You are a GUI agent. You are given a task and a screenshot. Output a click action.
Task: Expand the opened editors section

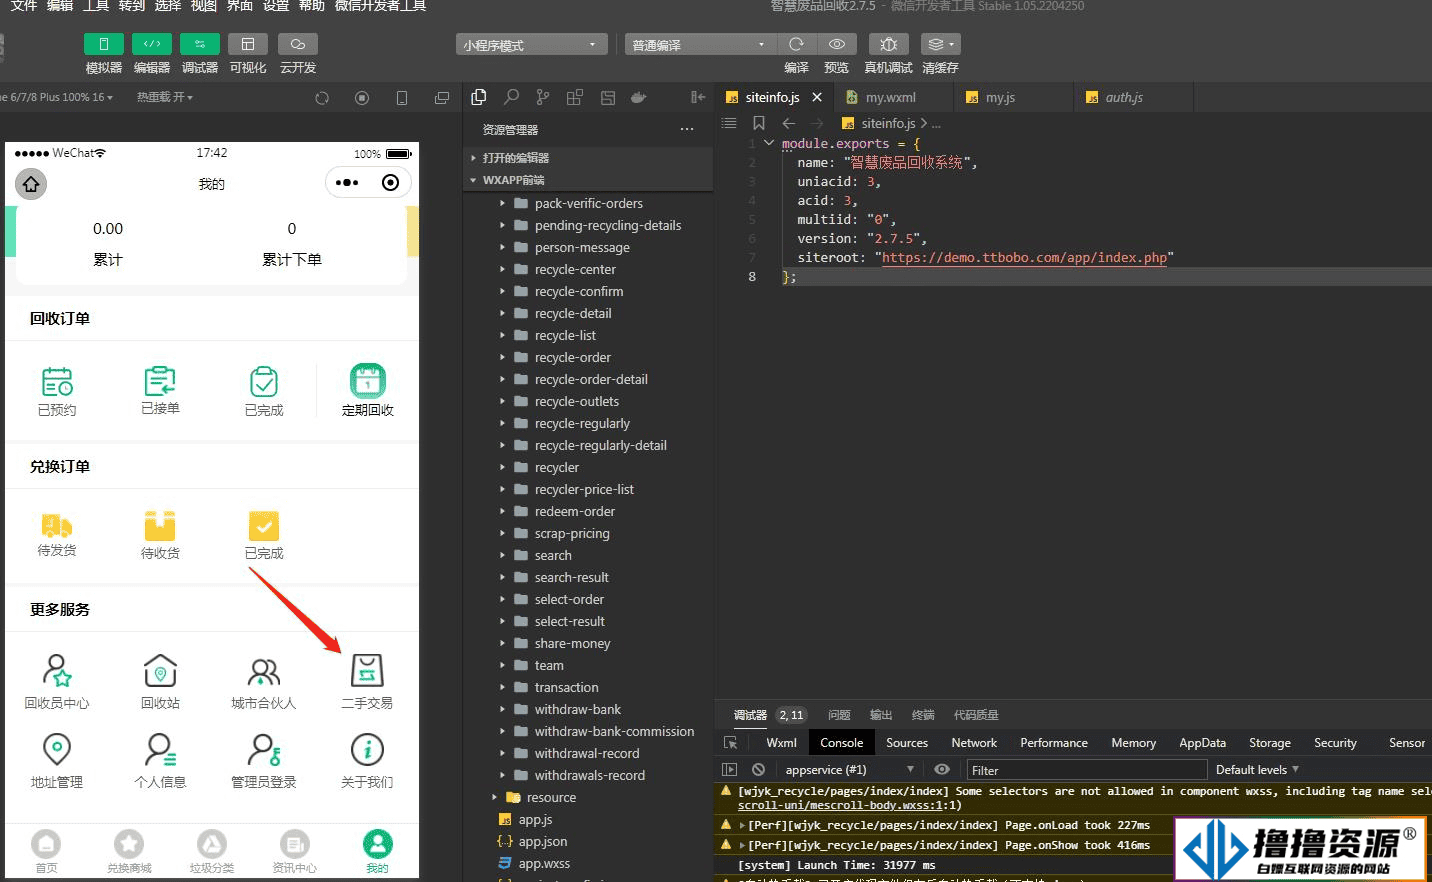[588, 158]
